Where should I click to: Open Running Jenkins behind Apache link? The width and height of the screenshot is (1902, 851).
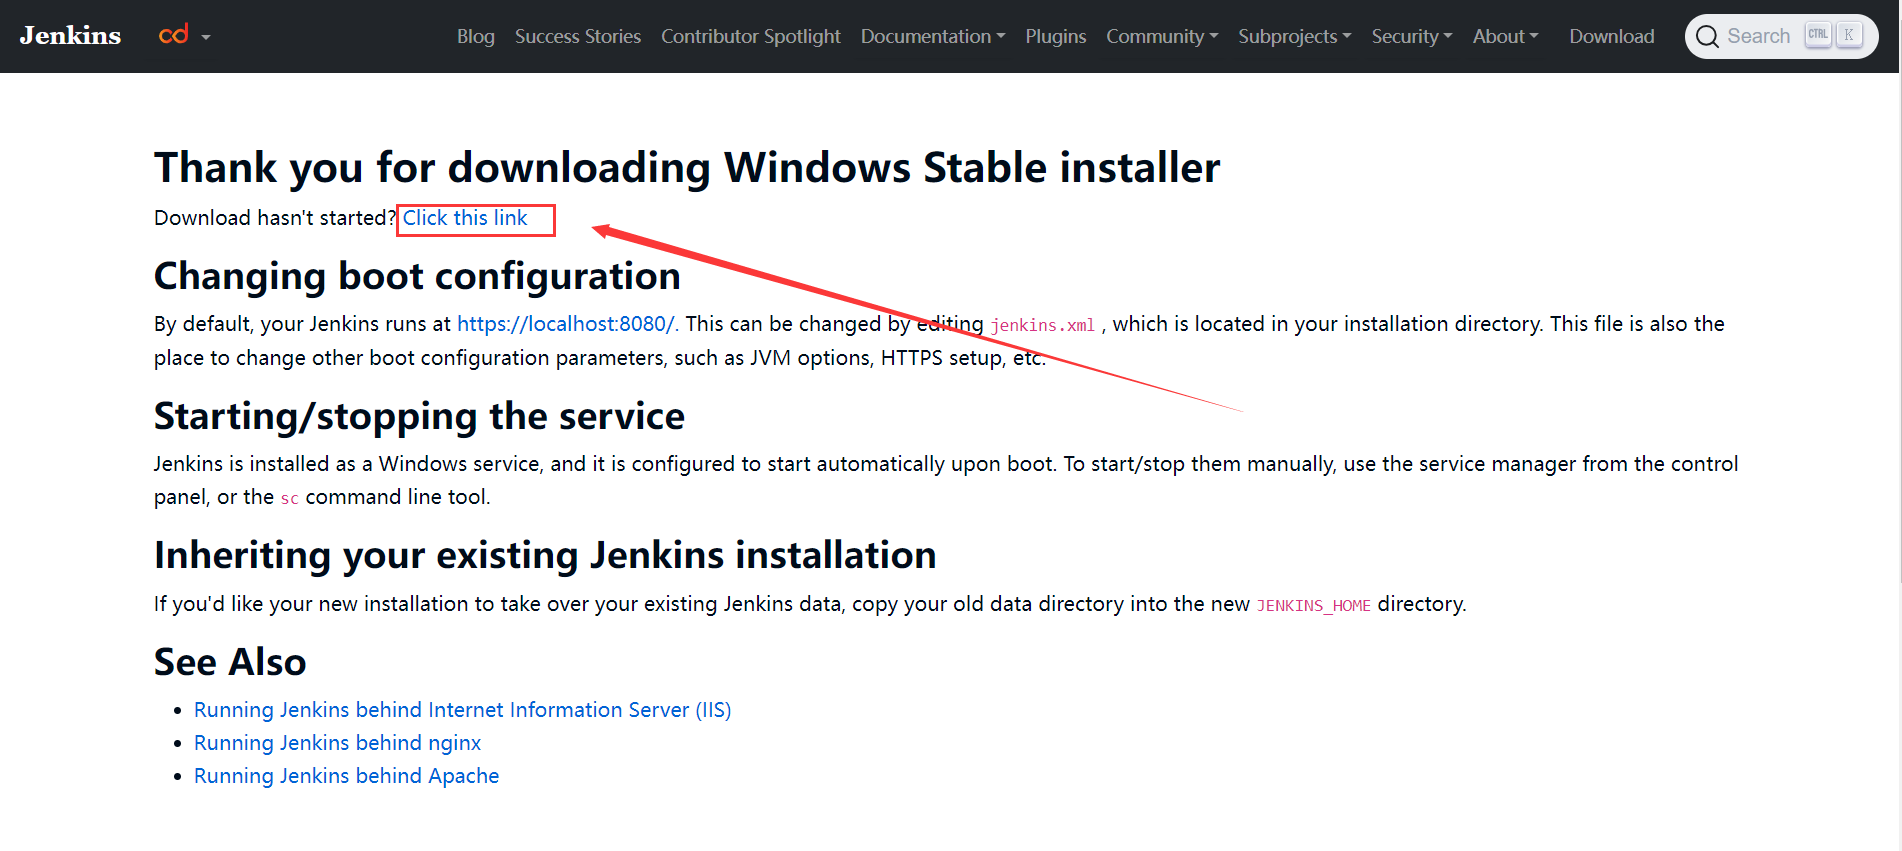tap(346, 776)
